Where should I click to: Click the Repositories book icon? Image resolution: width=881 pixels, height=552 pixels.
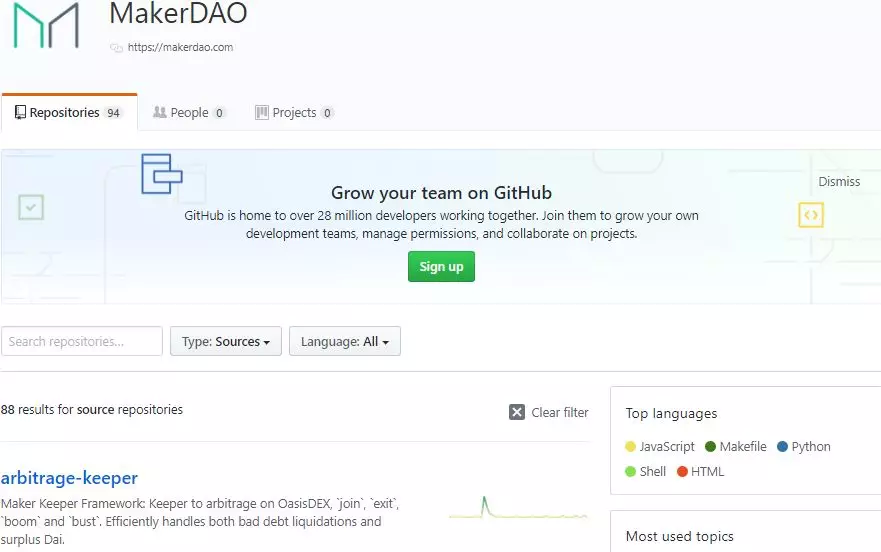click(20, 112)
